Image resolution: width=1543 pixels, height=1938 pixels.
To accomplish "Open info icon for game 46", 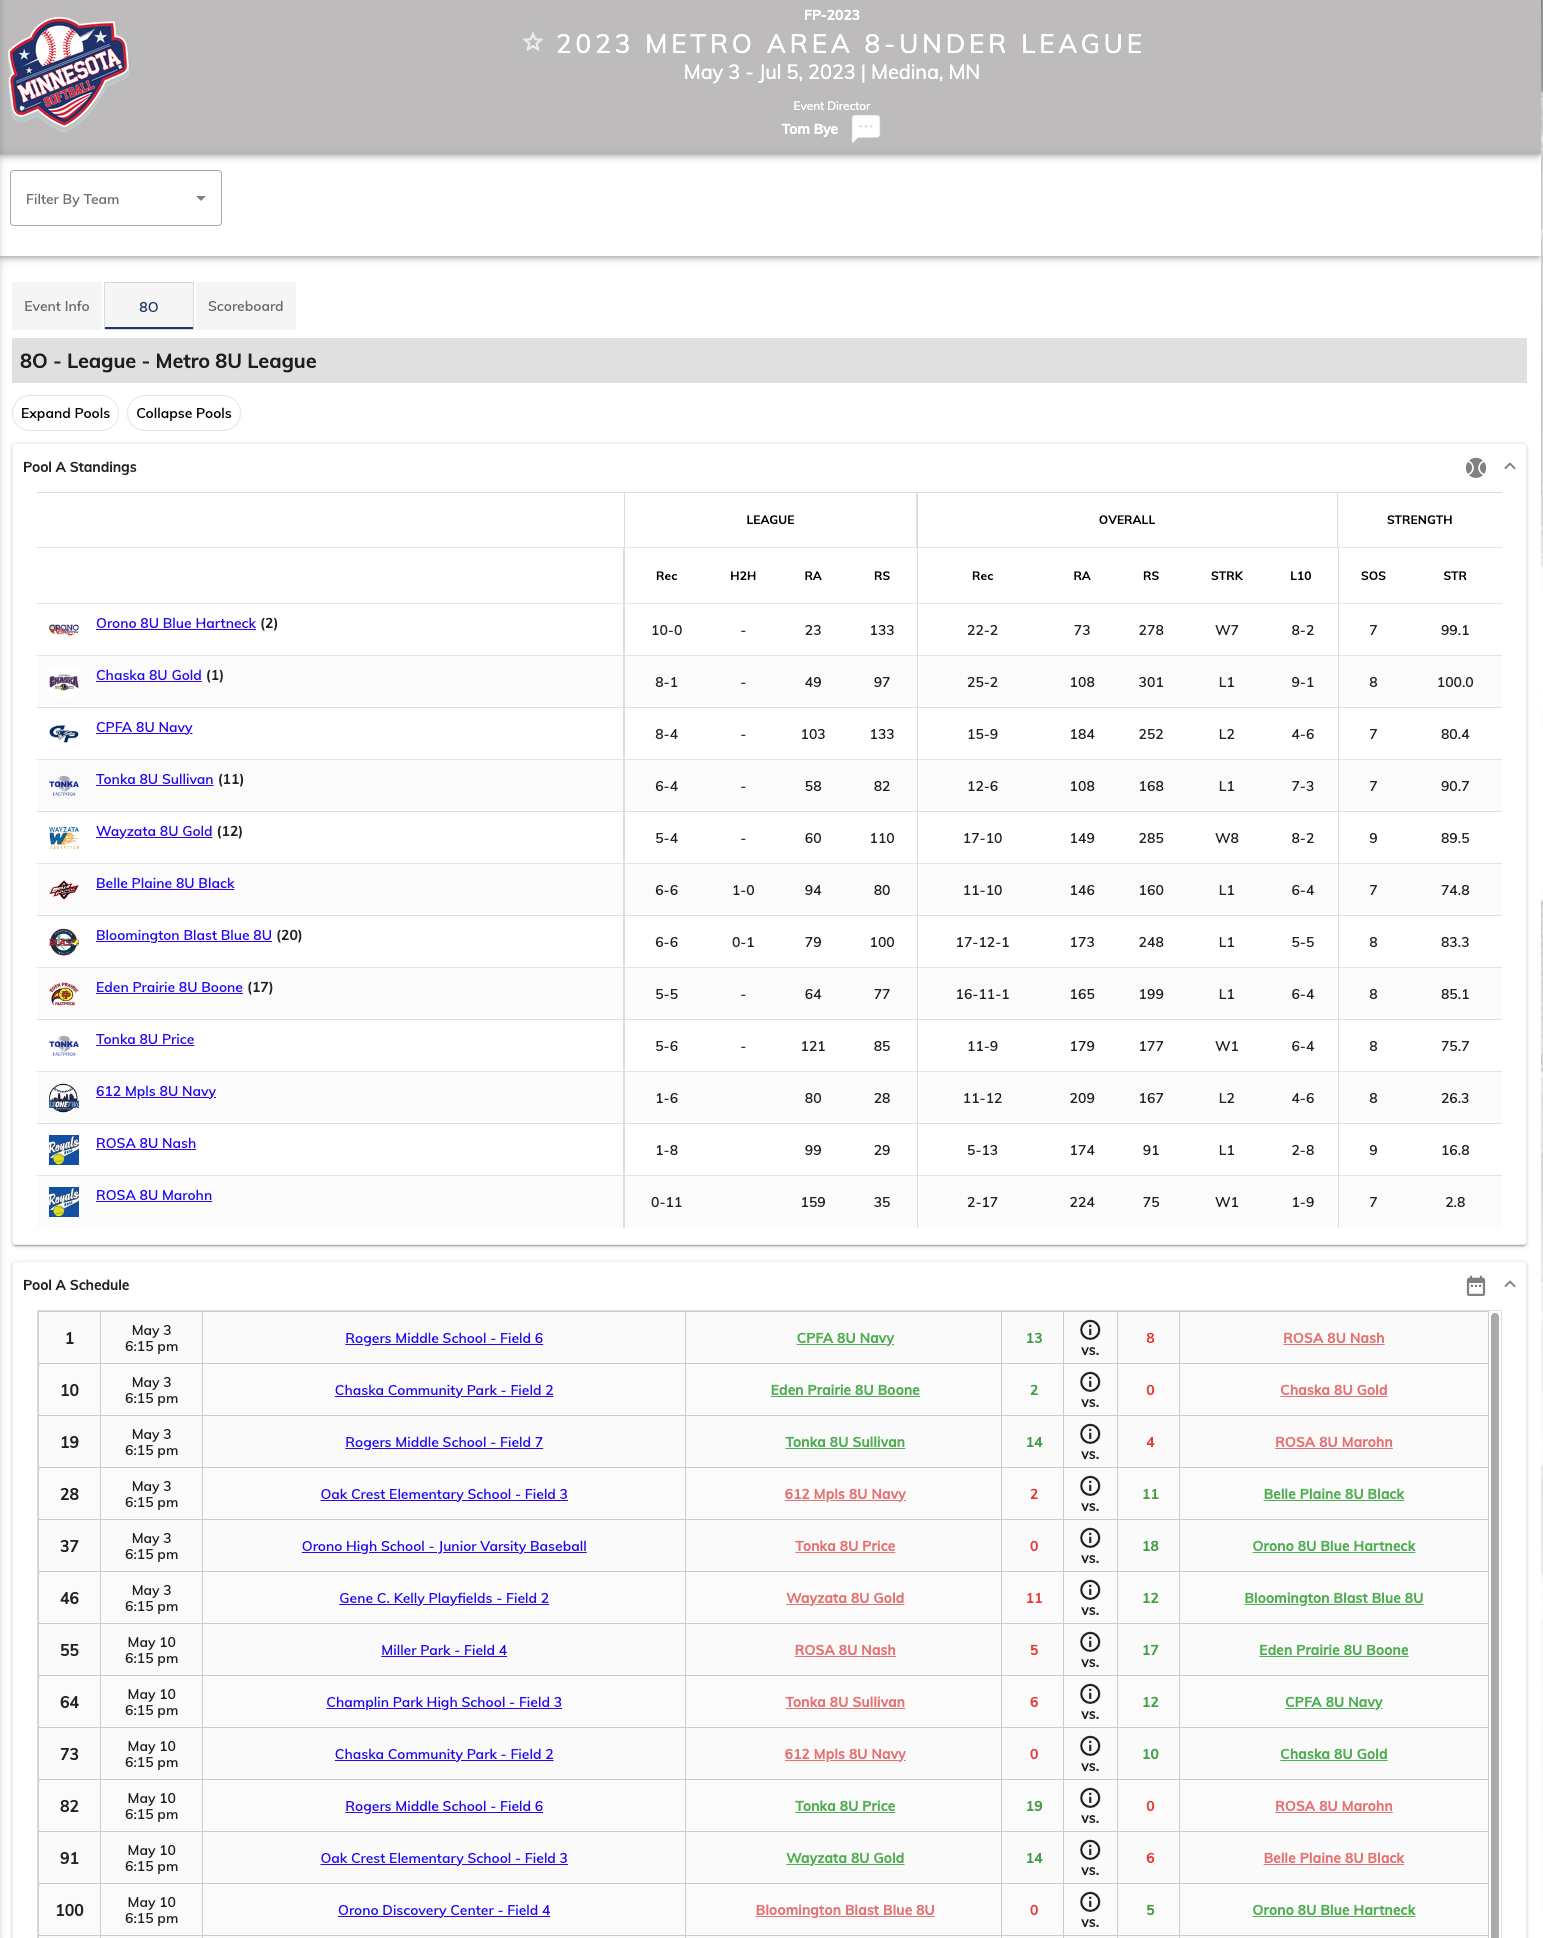I will point(1090,1590).
